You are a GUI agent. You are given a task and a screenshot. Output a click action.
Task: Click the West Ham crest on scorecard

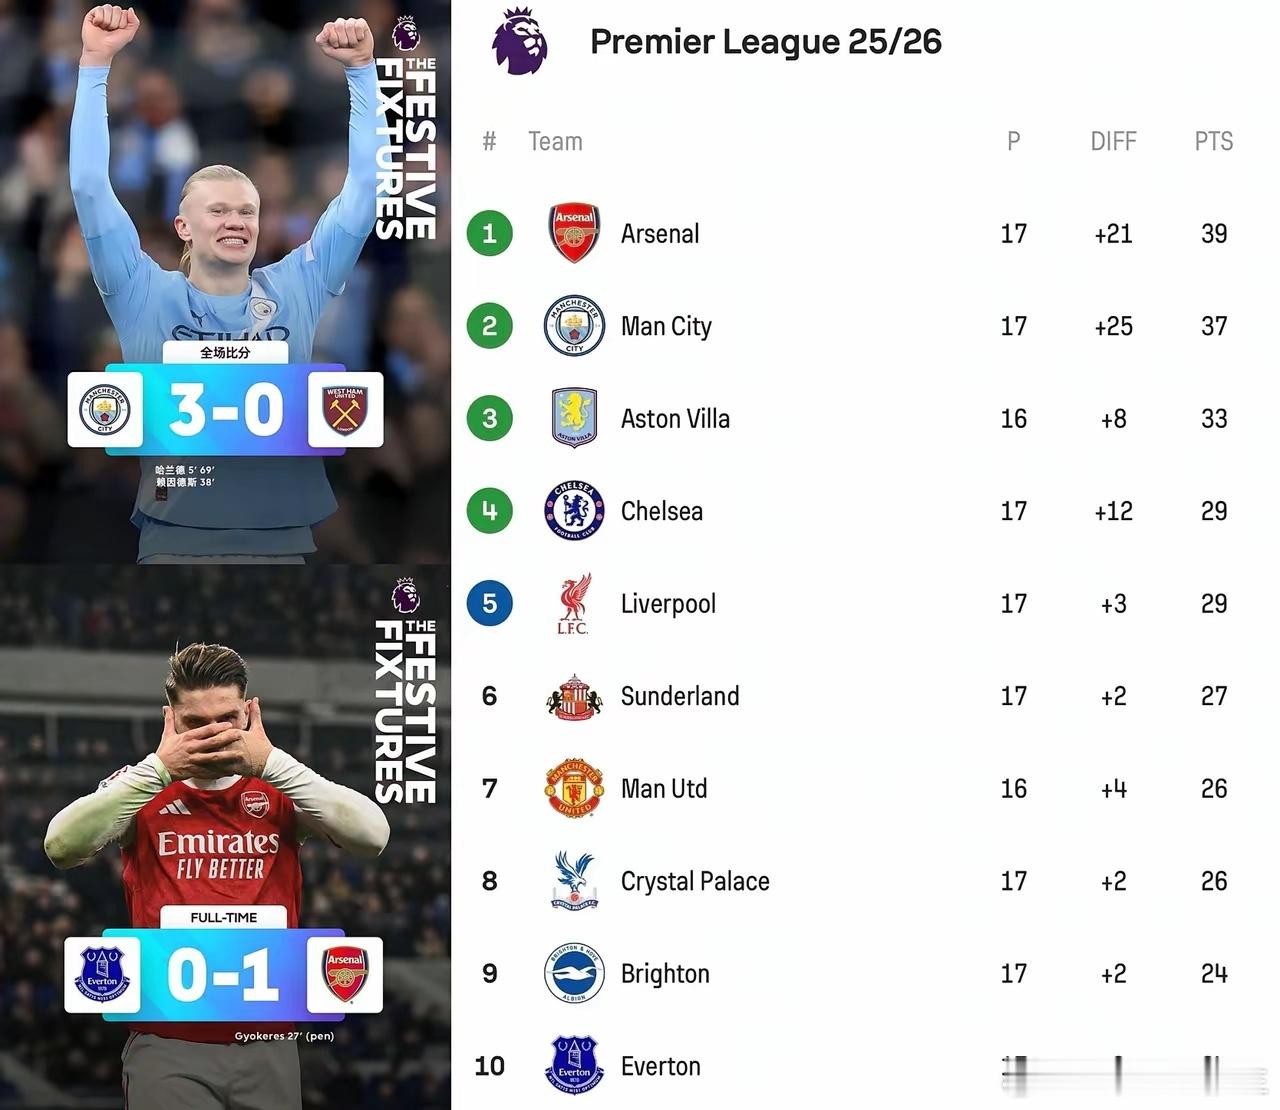coord(345,410)
